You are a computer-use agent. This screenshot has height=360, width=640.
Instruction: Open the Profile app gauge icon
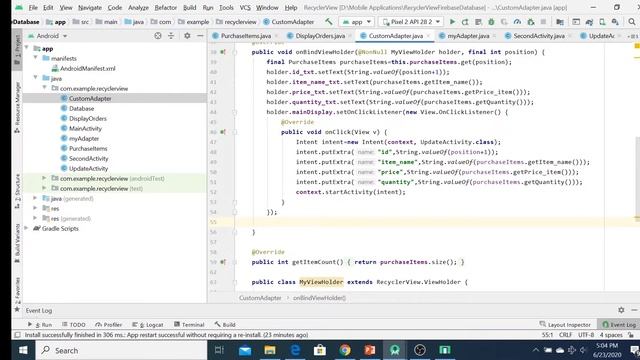[x=517, y=22]
